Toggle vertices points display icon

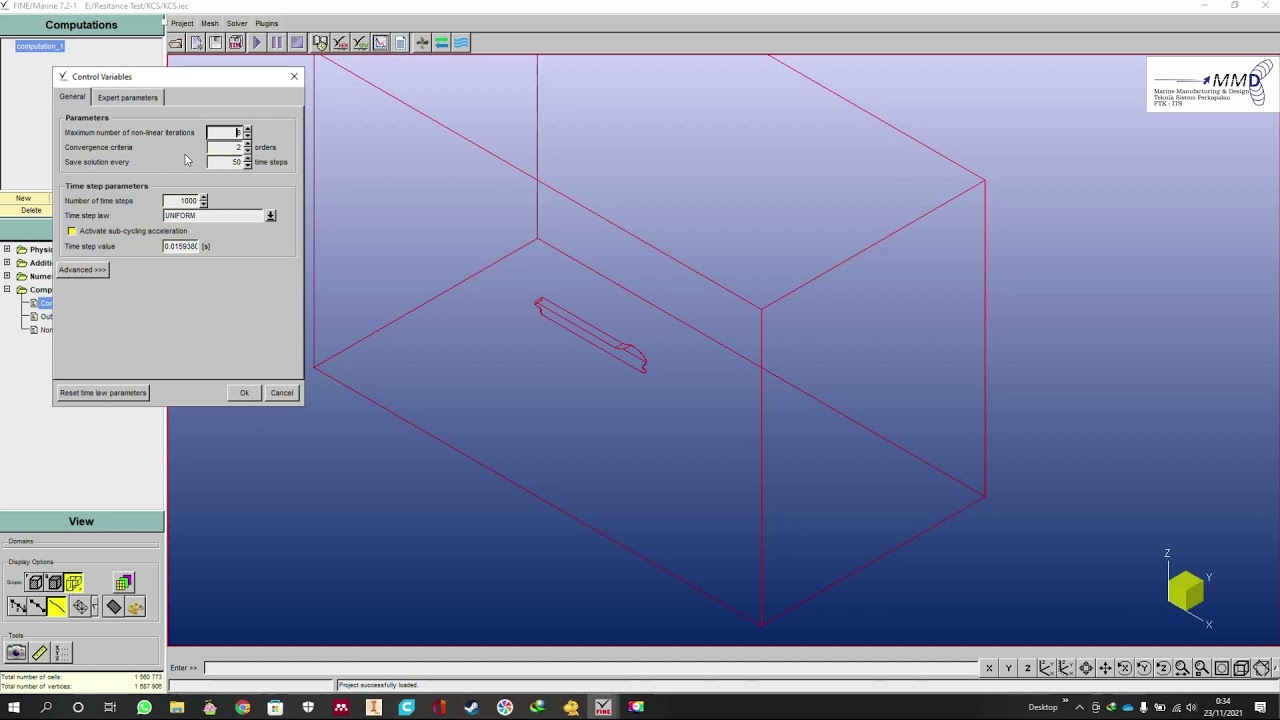click(37, 606)
